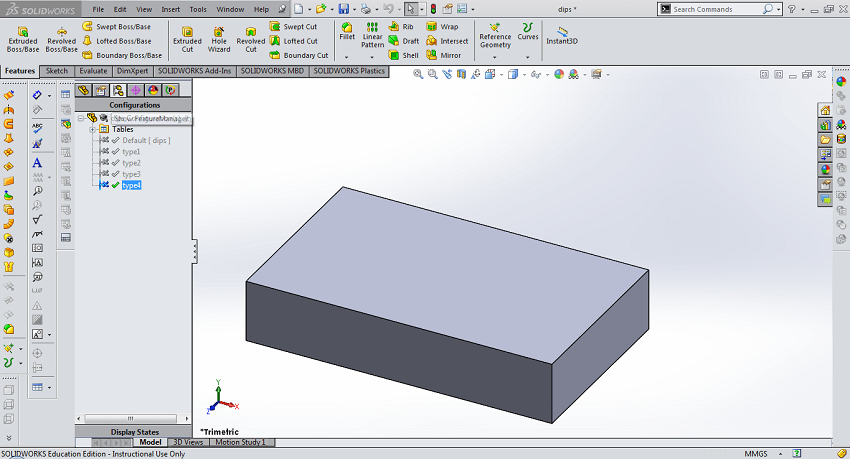Switch to the 3D Views tab
This screenshot has height=459, width=850.
188,442
